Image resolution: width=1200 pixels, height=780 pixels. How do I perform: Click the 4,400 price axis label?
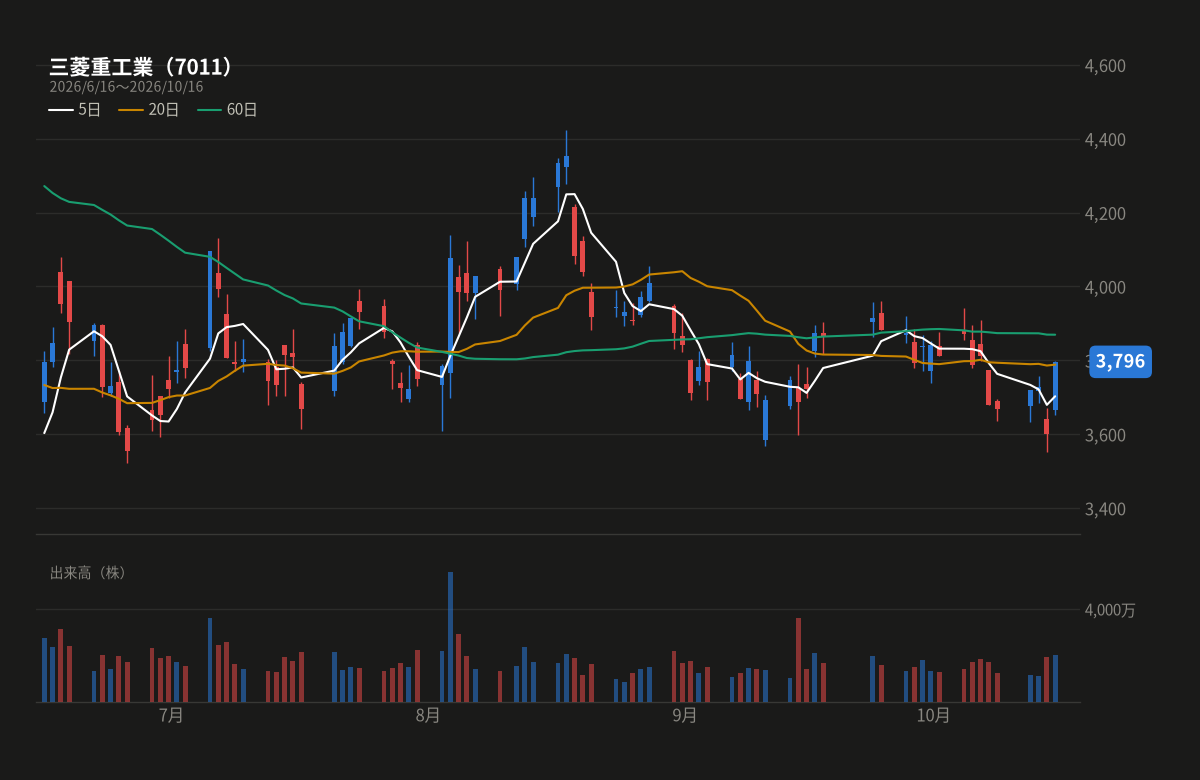pyautogui.click(x=1105, y=140)
